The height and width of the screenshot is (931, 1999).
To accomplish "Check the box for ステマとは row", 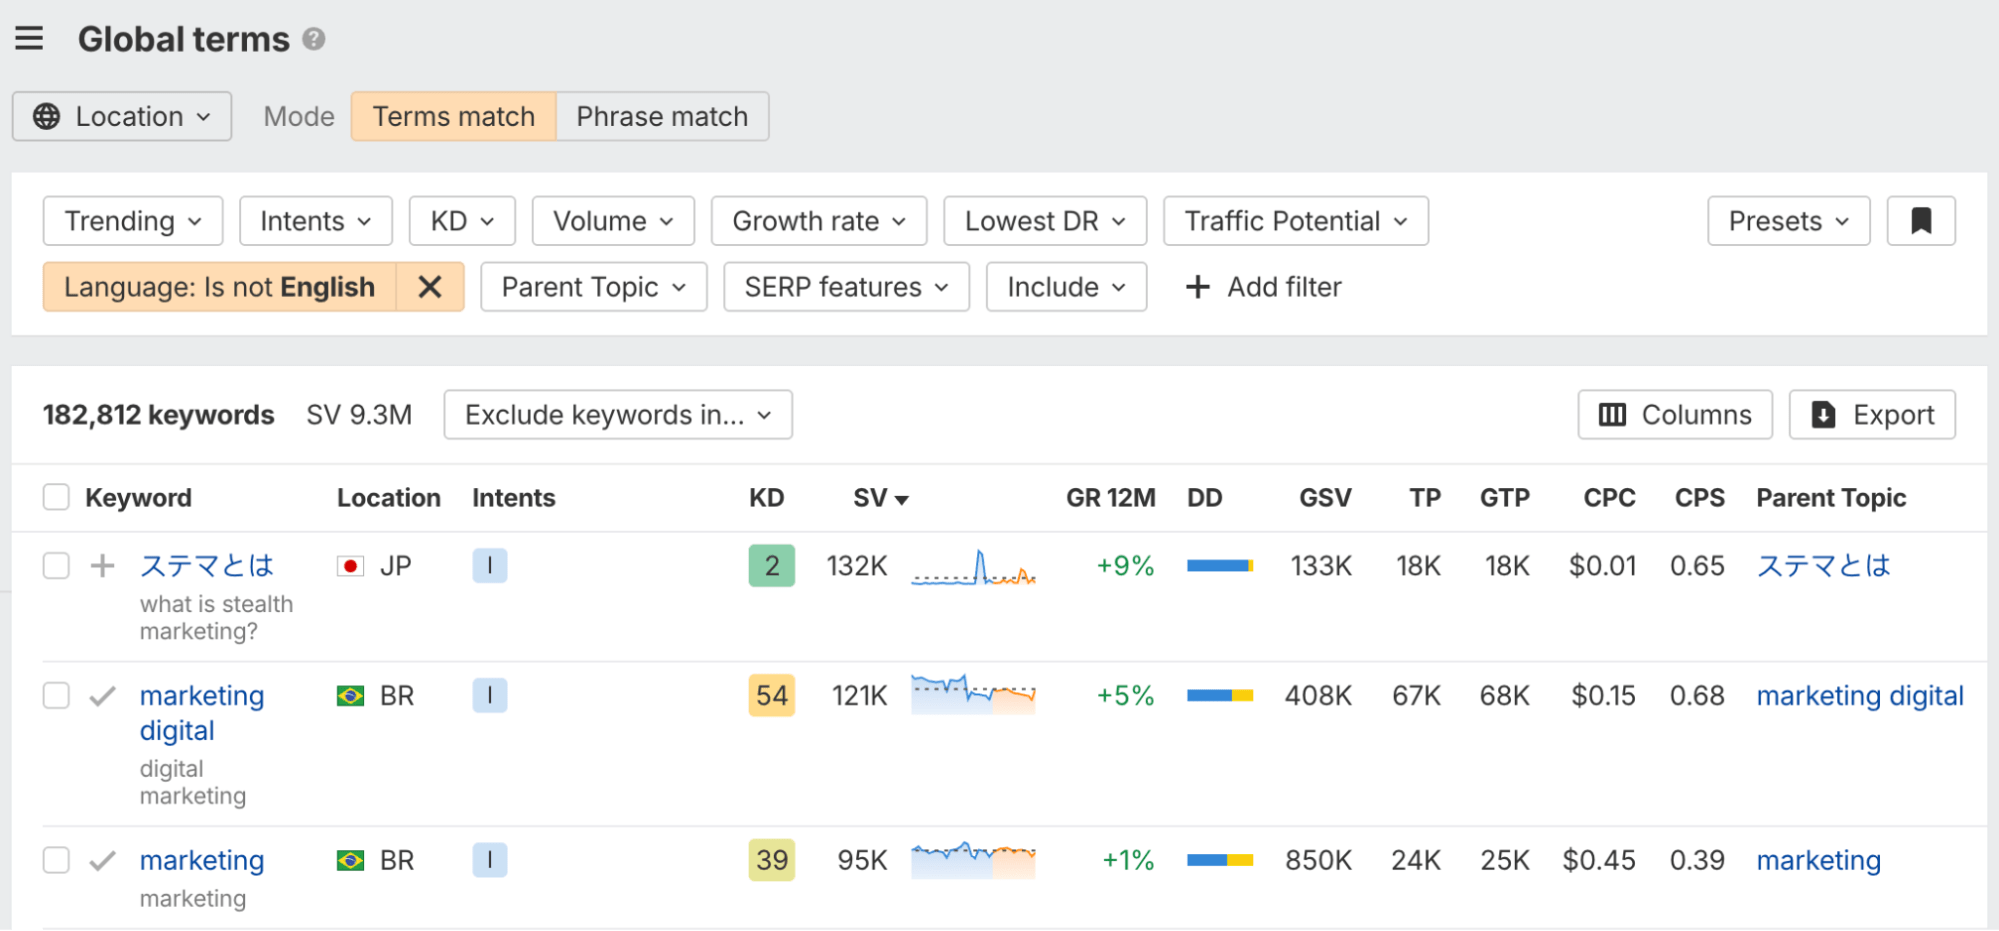I will pyautogui.click(x=56, y=566).
